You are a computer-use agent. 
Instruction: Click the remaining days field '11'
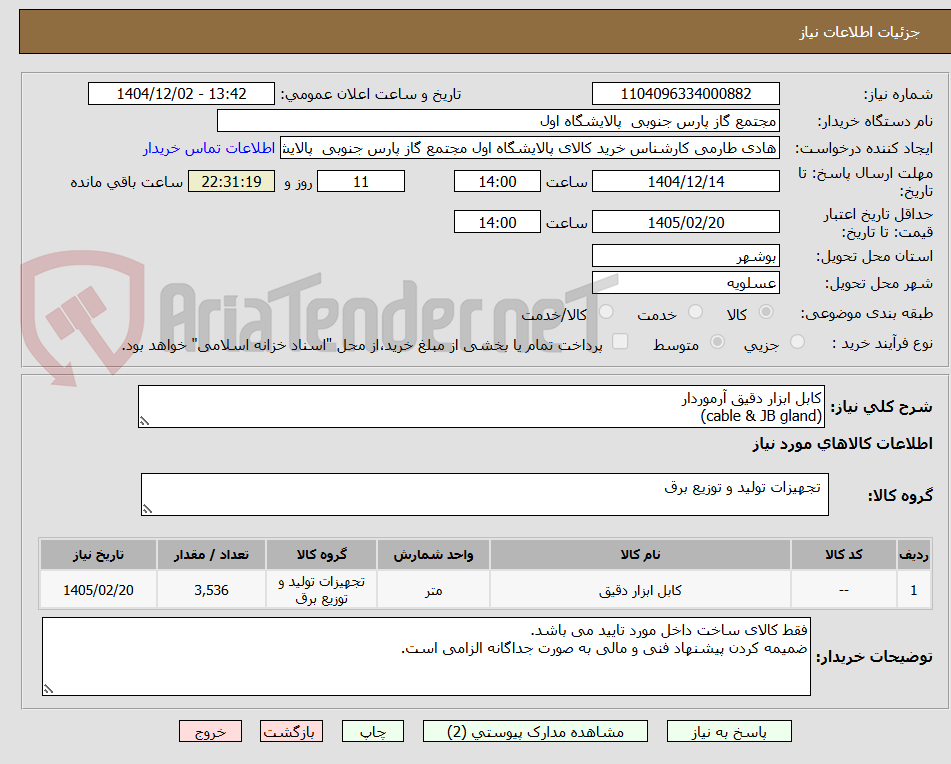tap(361, 181)
